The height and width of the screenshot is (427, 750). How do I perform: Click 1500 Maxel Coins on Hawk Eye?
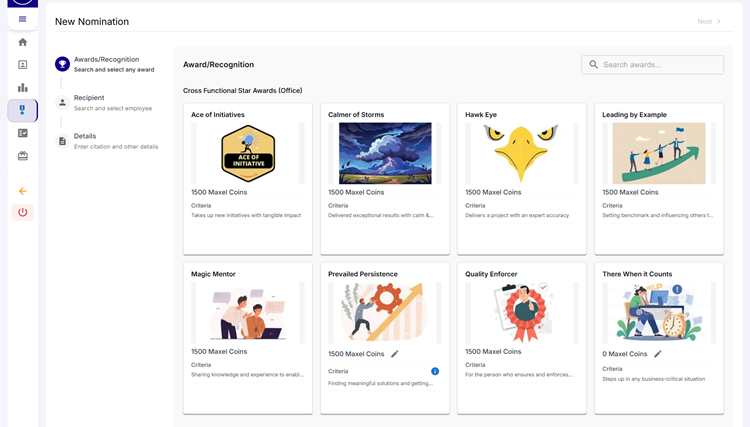493,192
